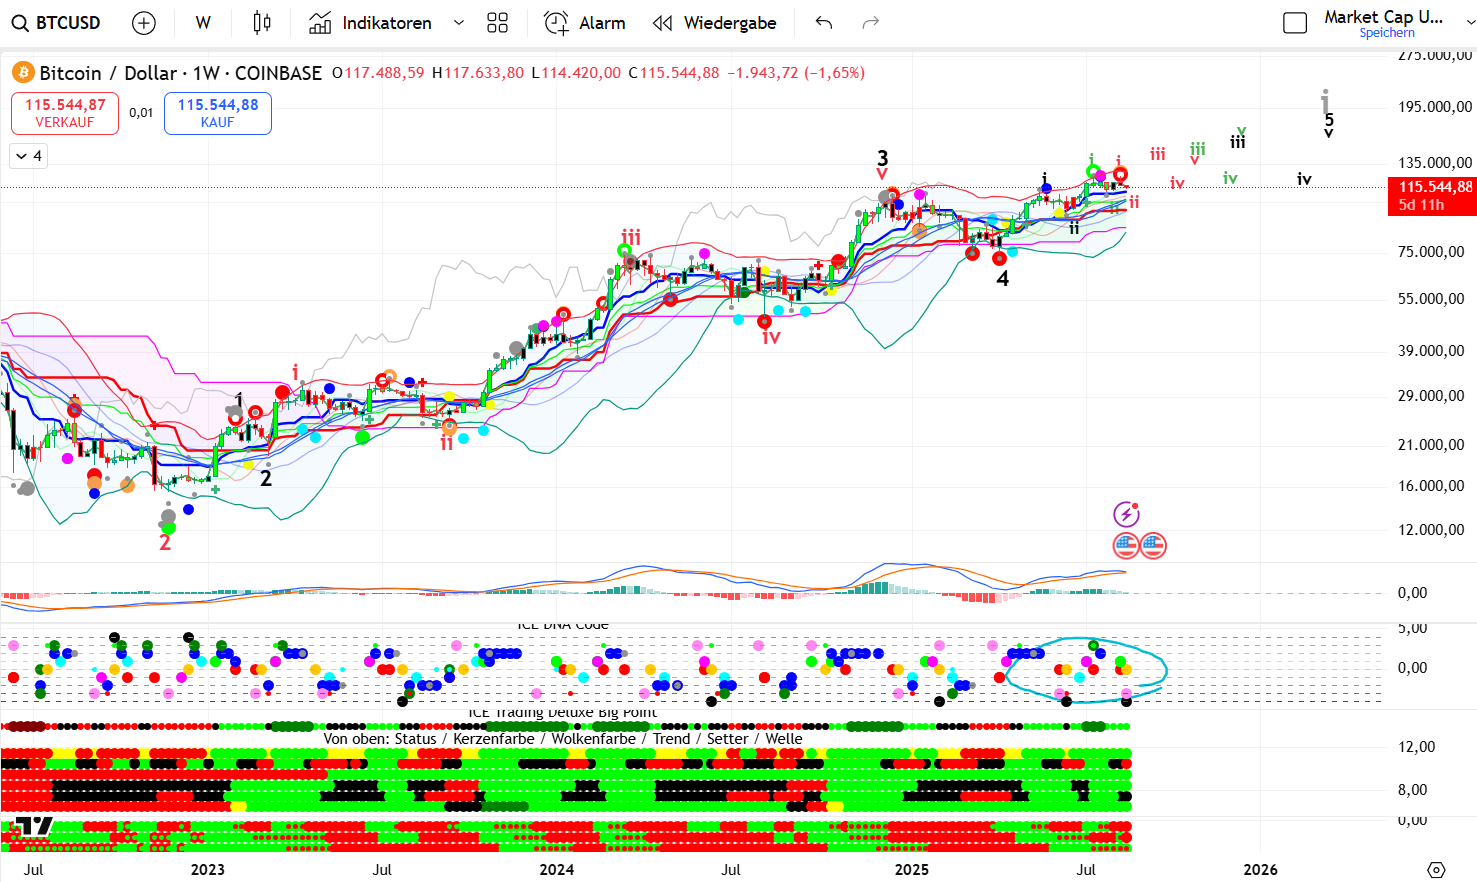Change the W weekly interval

[x=203, y=23]
